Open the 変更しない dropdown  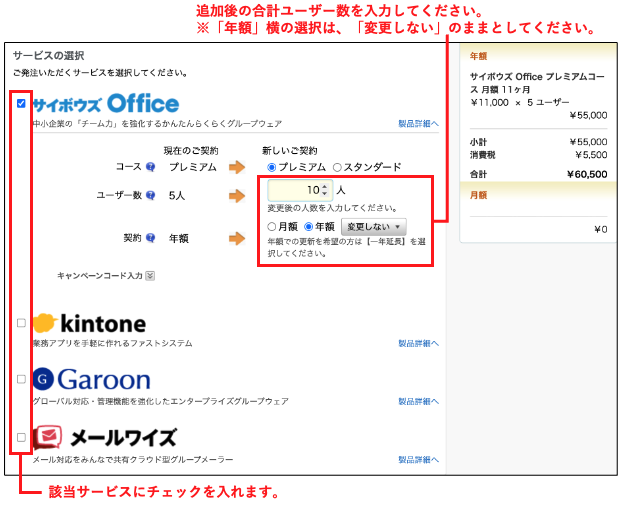(x=374, y=227)
